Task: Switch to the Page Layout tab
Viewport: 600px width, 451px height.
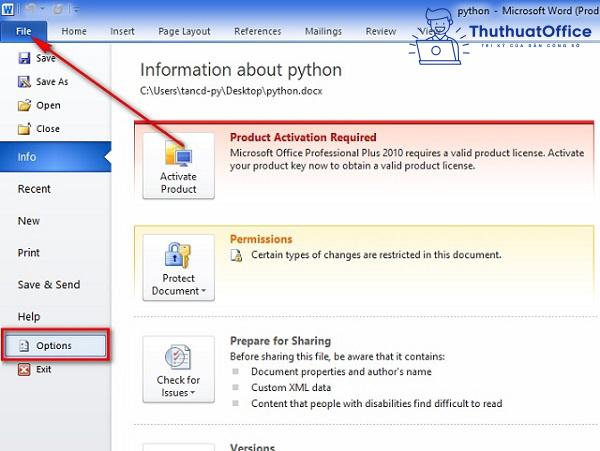Action: [x=184, y=31]
